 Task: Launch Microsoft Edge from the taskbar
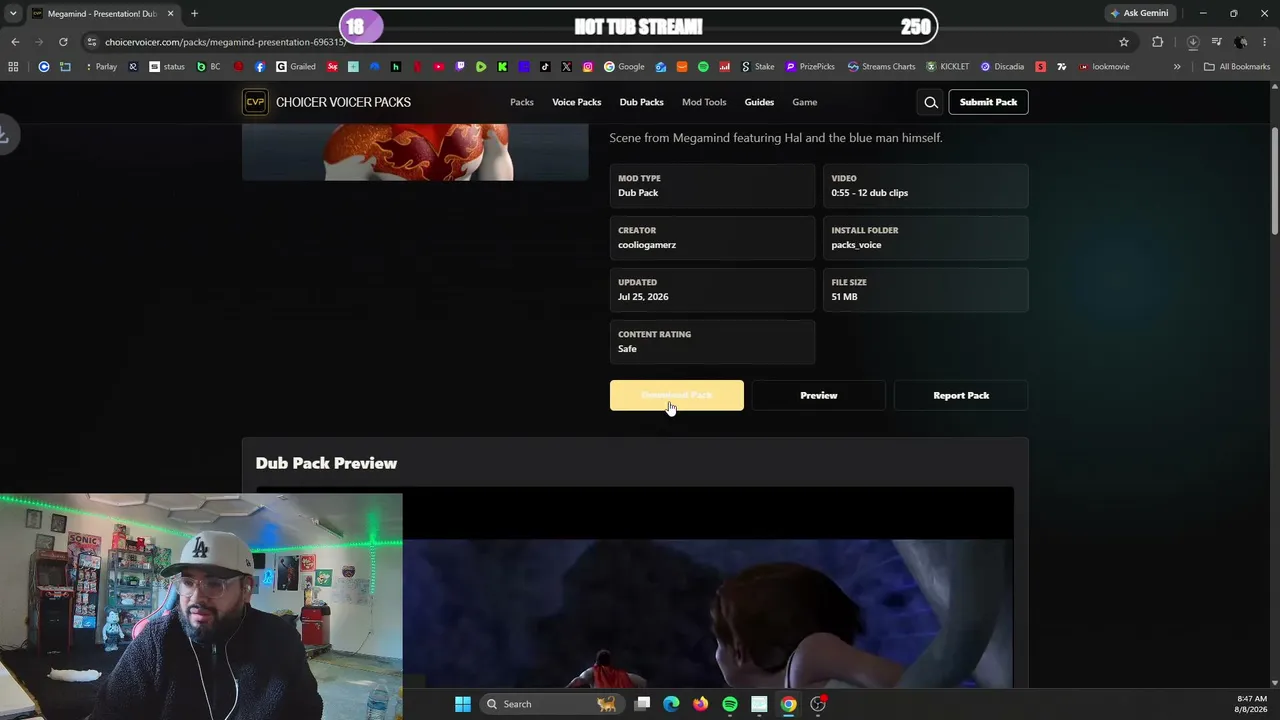point(671,704)
